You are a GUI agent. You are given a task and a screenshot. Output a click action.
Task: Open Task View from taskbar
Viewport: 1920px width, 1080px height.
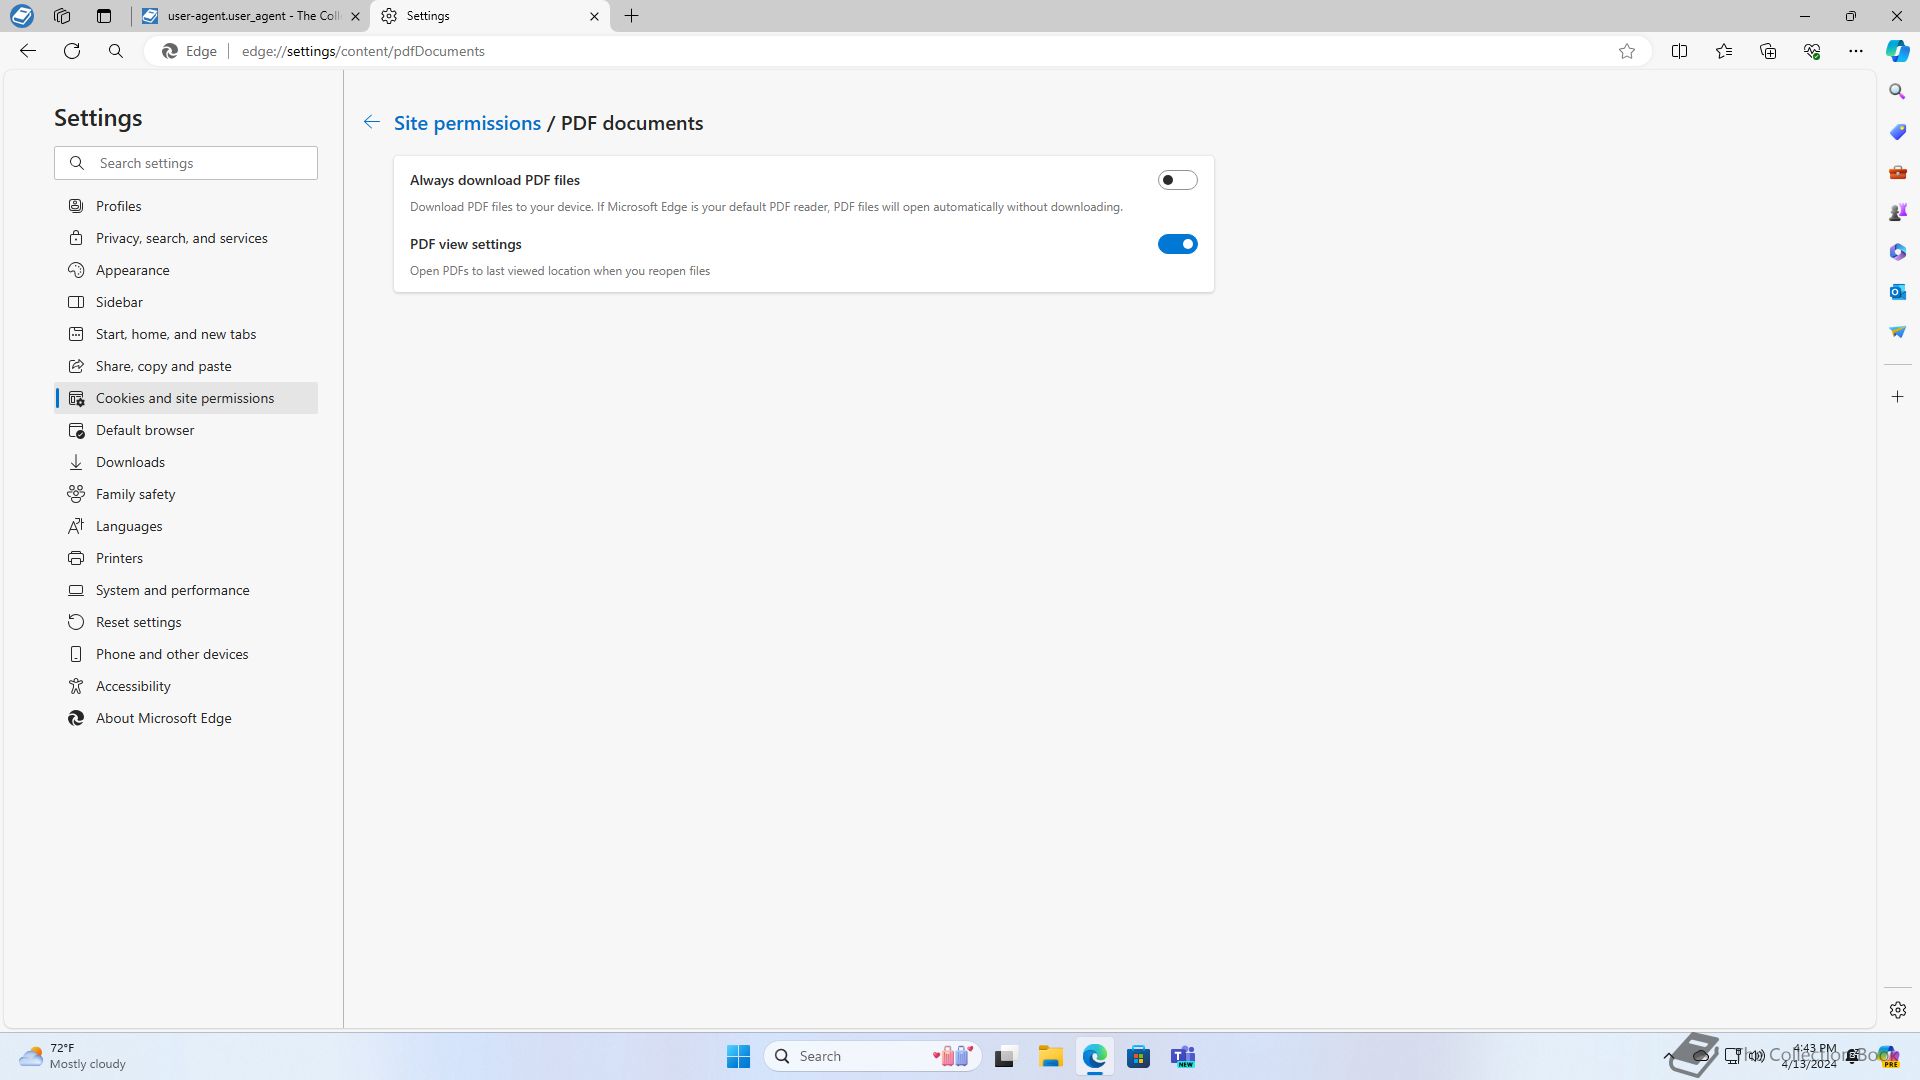1005,1056
